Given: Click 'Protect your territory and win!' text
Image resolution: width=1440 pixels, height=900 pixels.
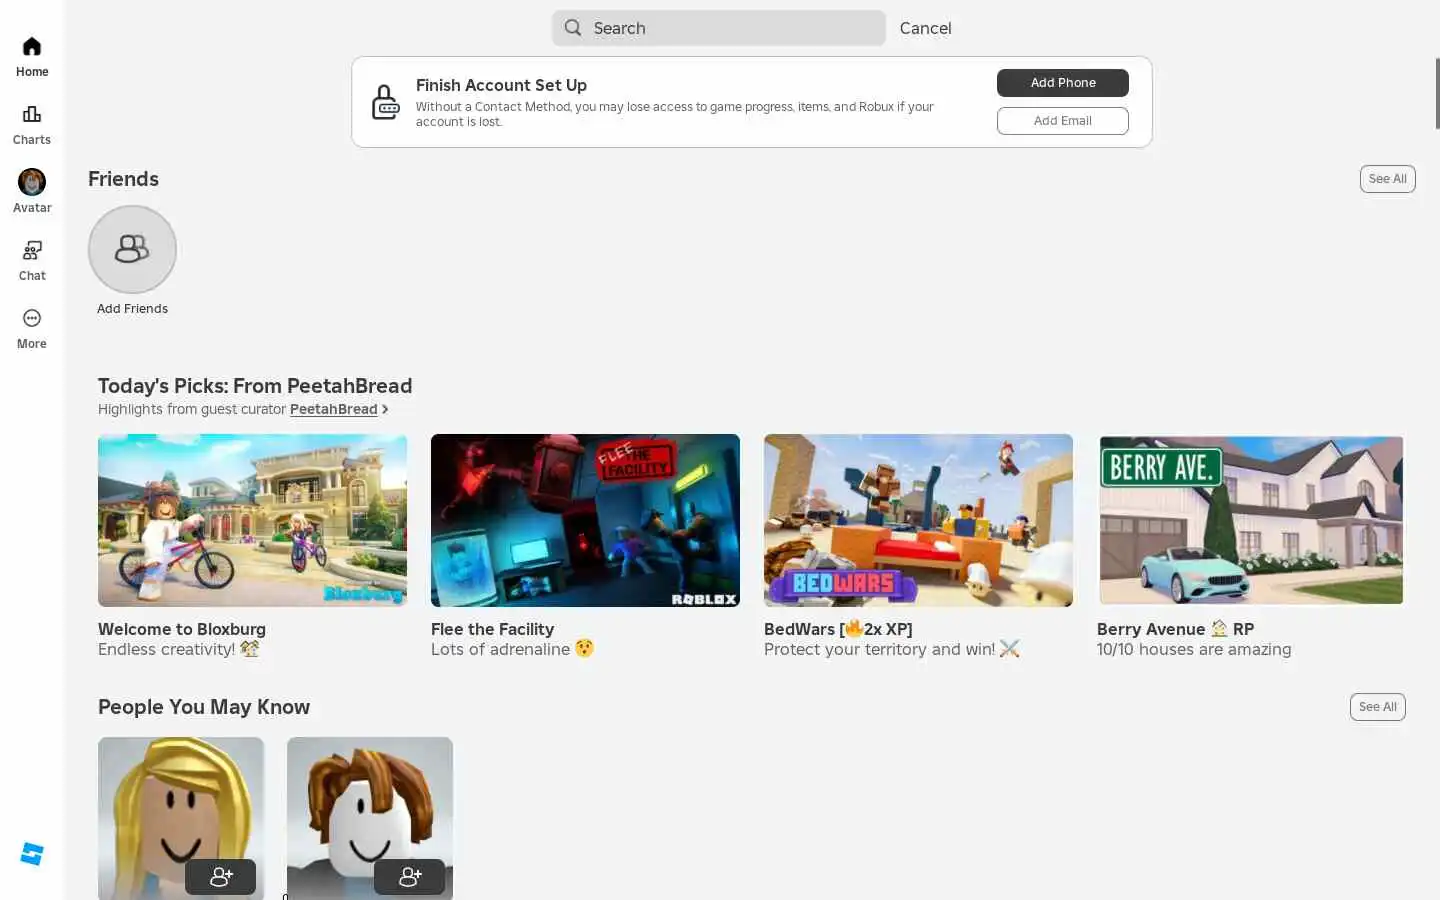Looking at the screenshot, I should [x=891, y=649].
